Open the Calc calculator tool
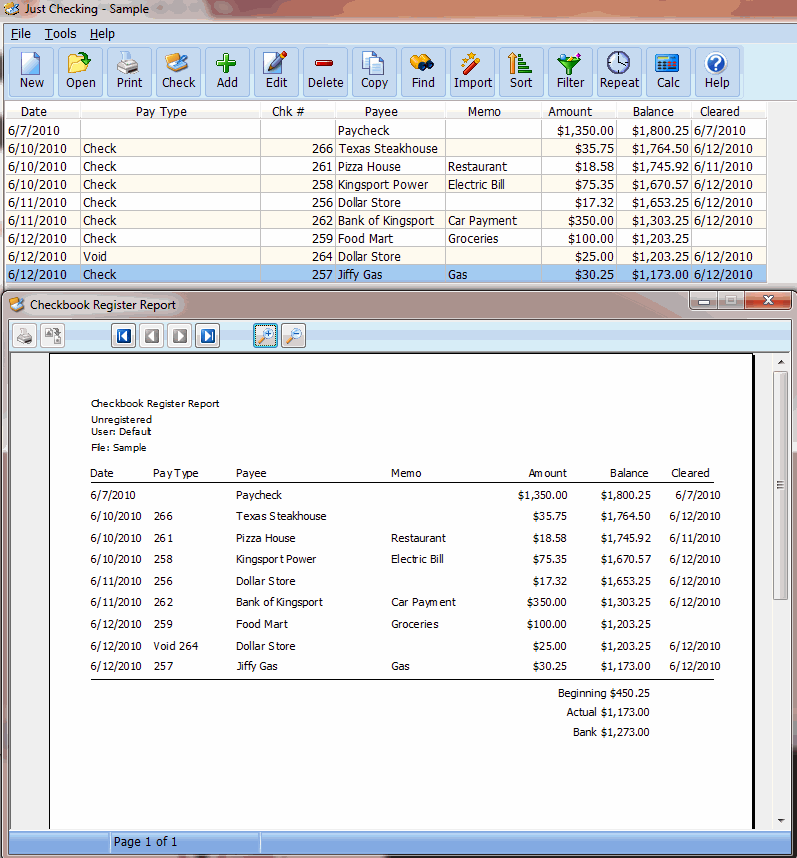Image resolution: width=797 pixels, height=858 pixels. pyautogui.click(x=668, y=71)
